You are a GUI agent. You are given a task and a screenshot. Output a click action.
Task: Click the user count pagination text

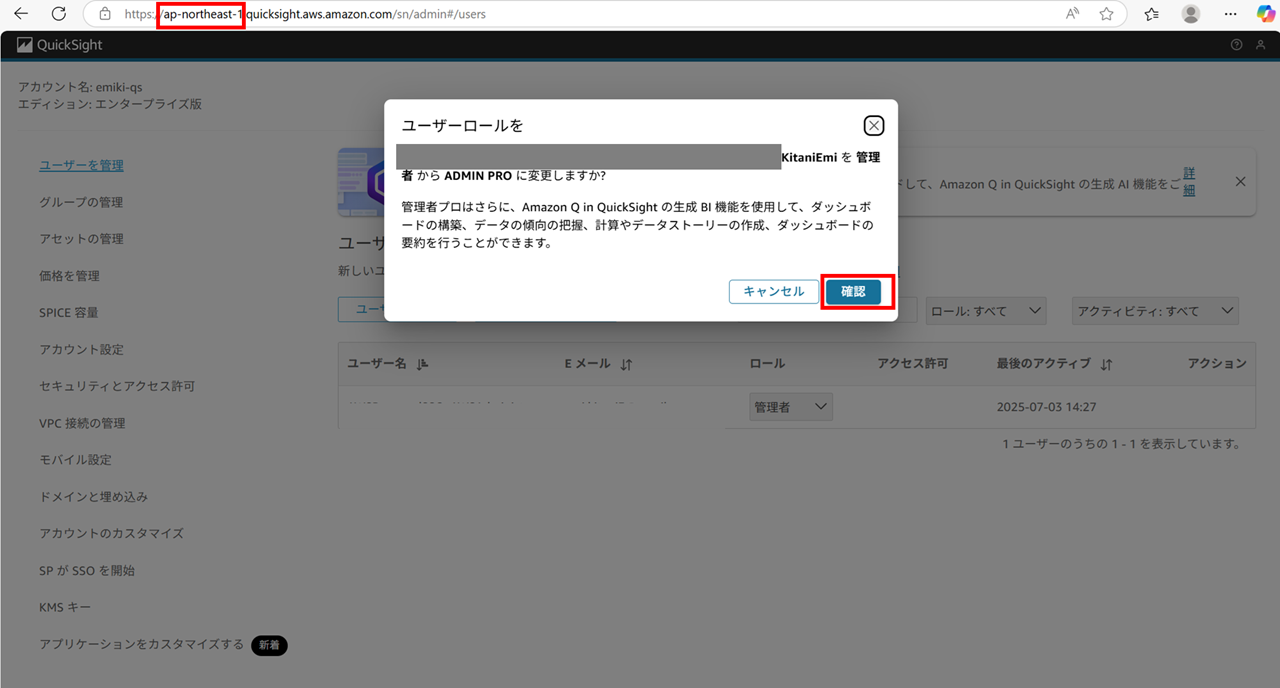pos(1121,444)
